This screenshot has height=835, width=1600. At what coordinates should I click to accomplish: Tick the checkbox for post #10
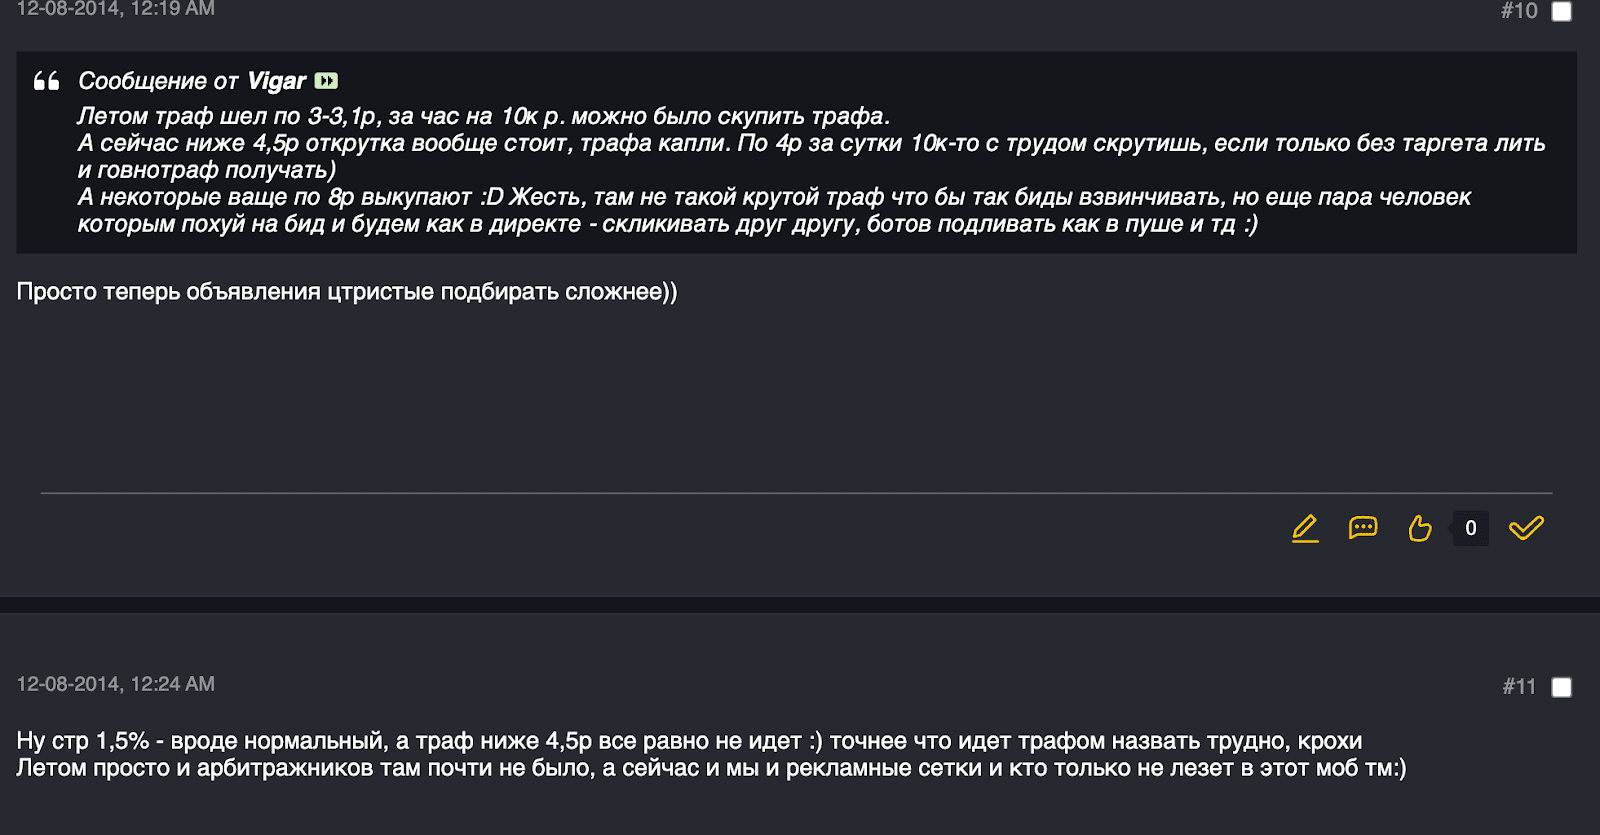coord(1561,11)
